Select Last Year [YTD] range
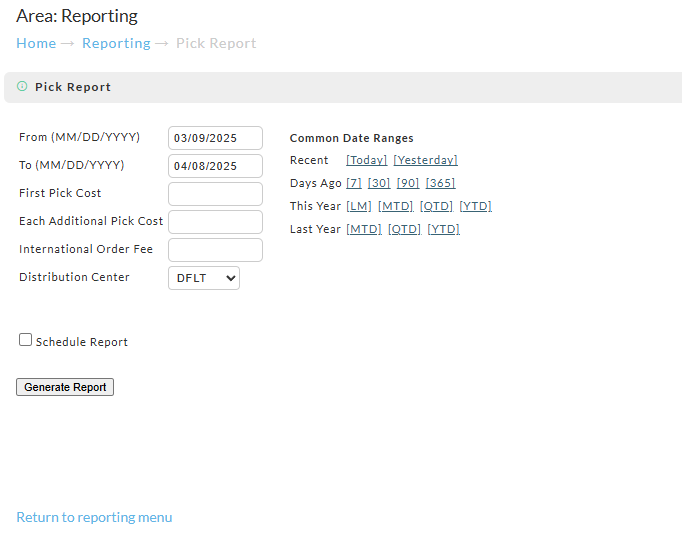The width and height of the screenshot is (682, 536). (444, 229)
